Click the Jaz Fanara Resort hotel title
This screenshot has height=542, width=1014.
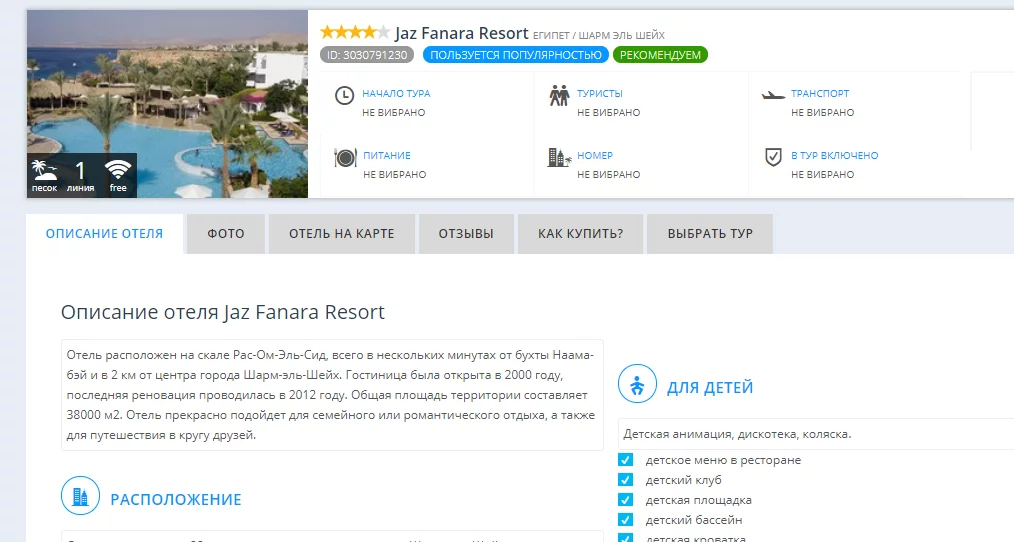click(x=462, y=33)
